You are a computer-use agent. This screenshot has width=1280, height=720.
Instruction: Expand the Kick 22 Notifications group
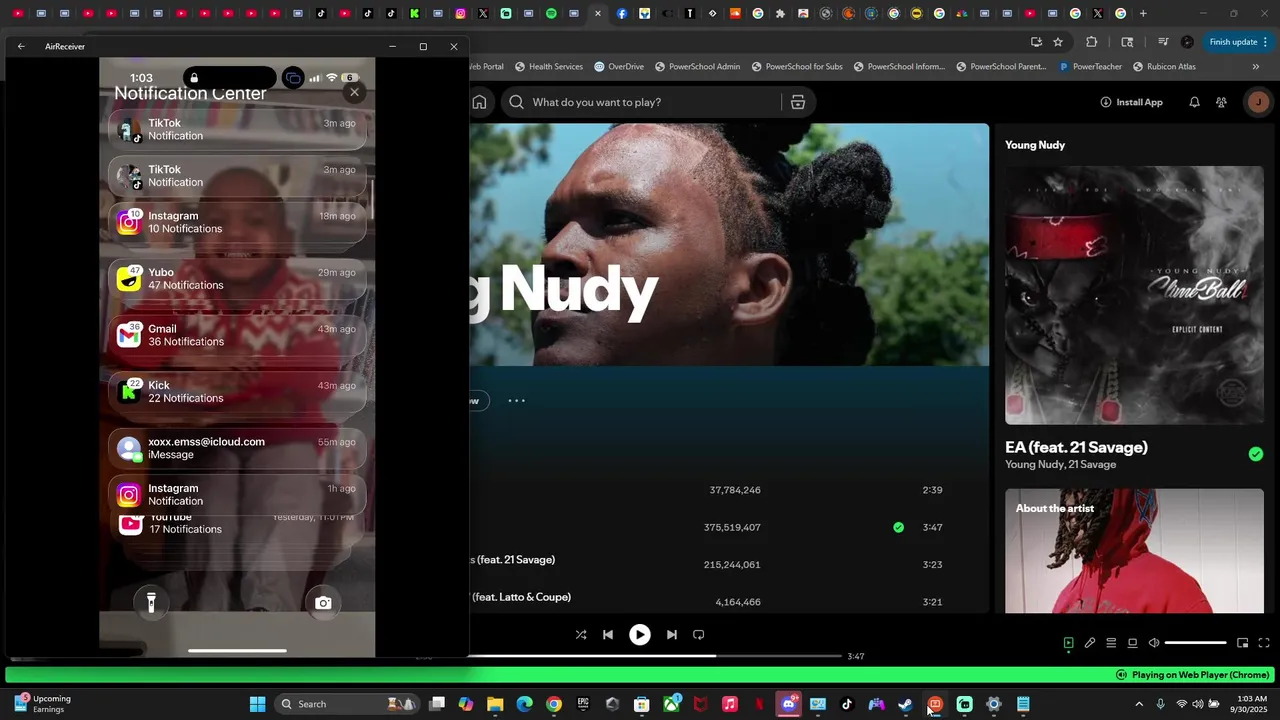(x=237, y=392)
